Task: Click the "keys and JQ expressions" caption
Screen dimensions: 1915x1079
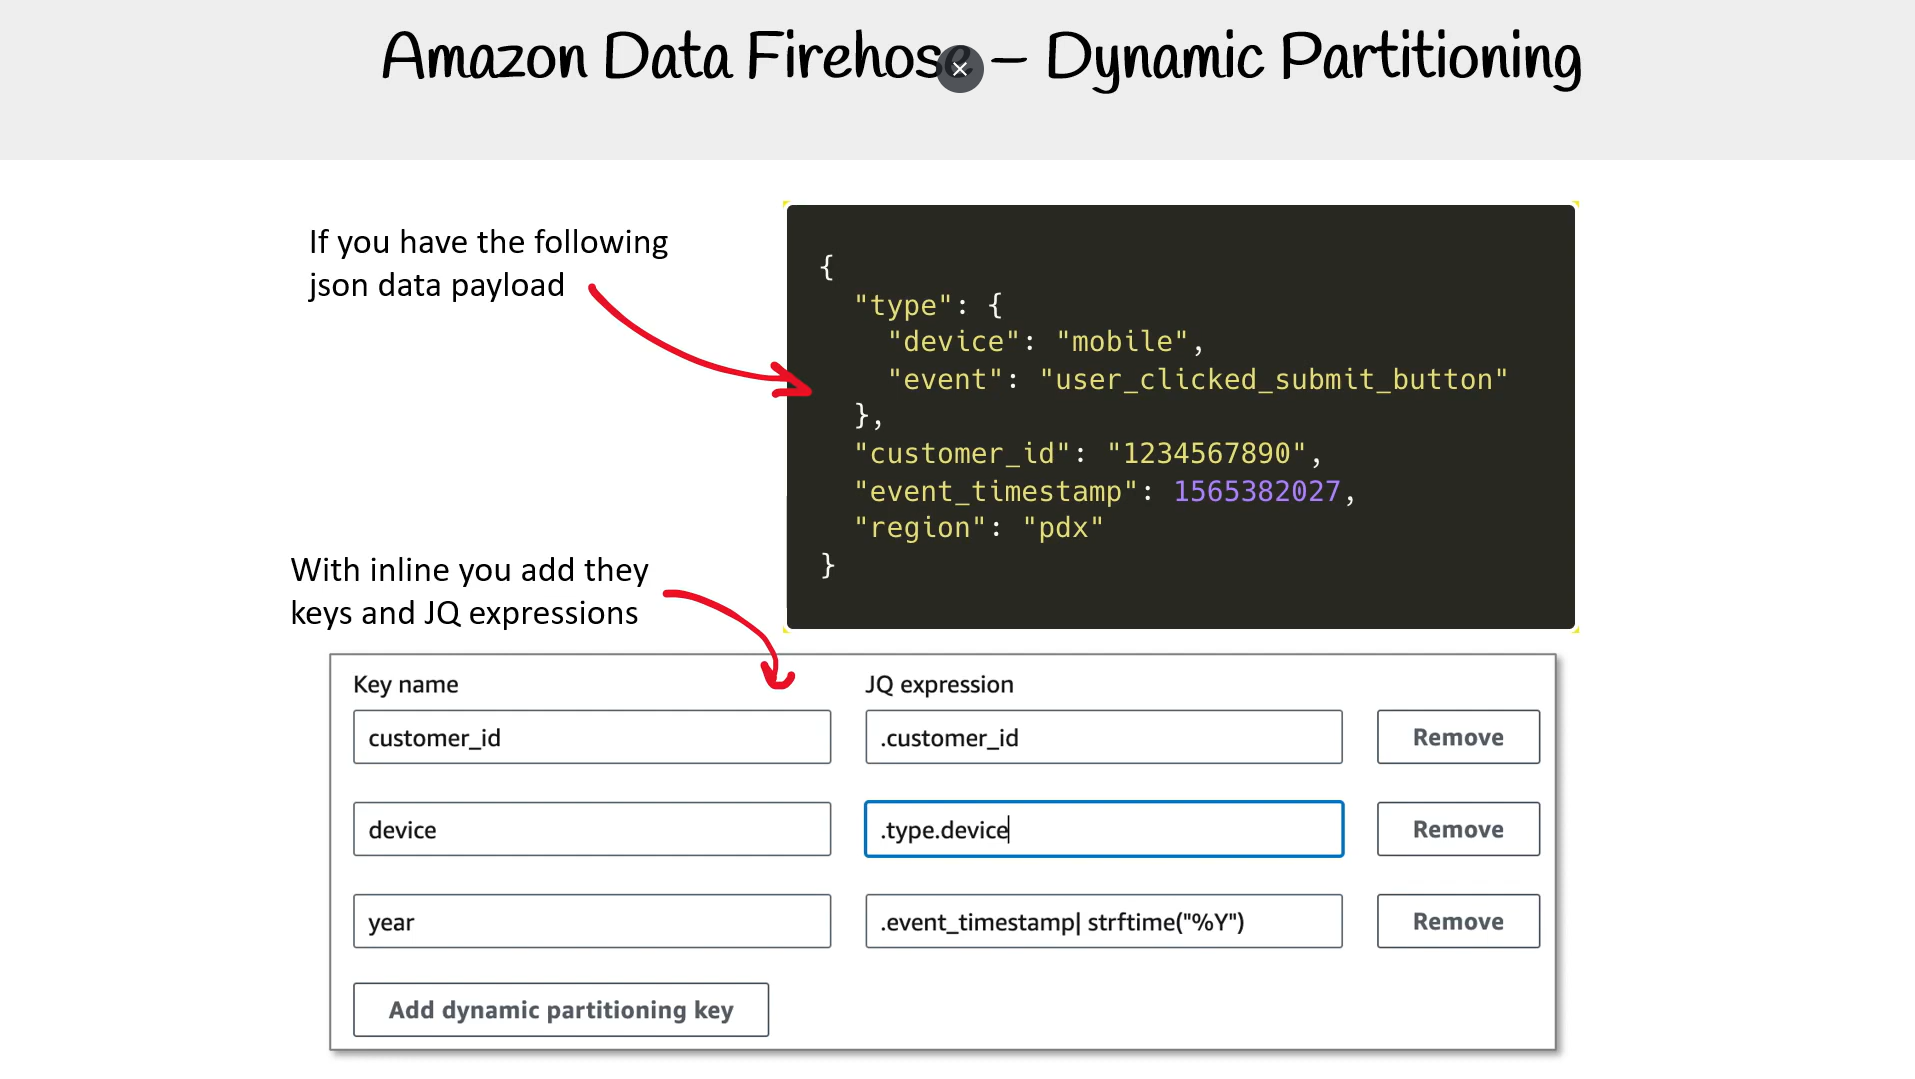Action: tap(464, 613)
